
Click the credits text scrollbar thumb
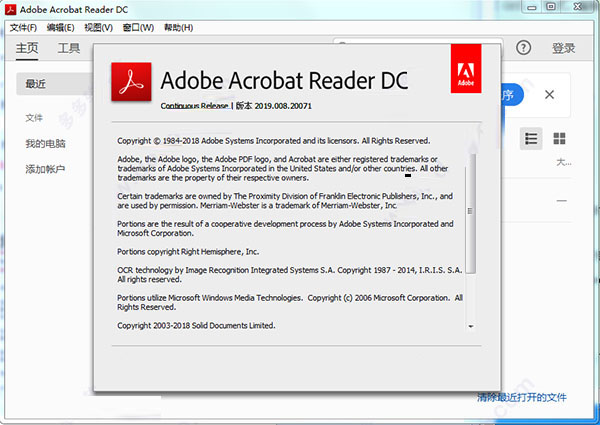(x=471, y=213)
